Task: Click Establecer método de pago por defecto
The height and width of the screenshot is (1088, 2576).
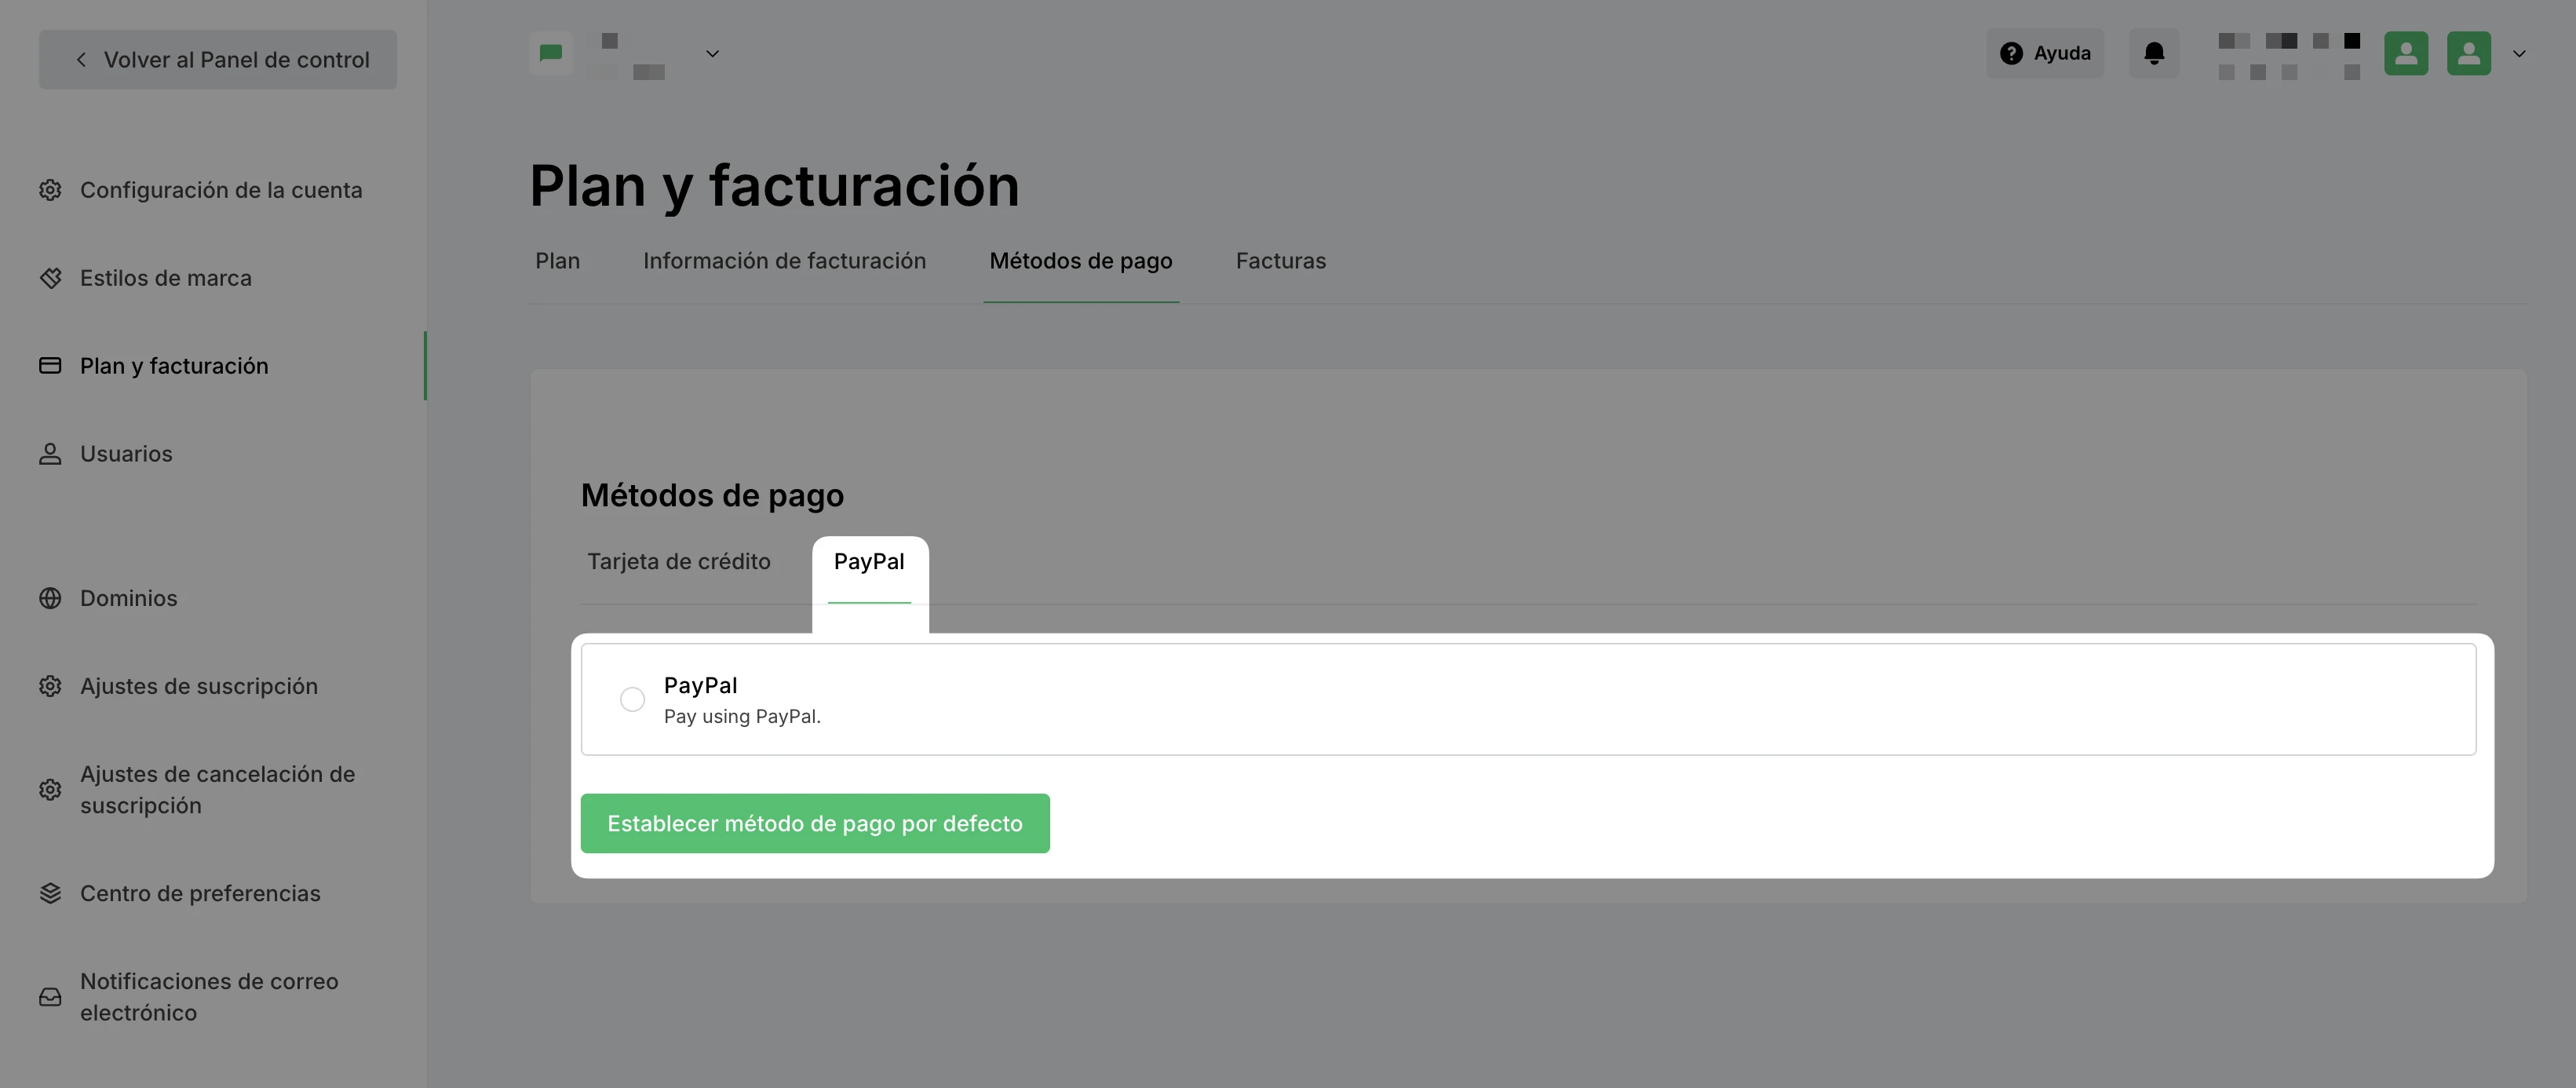Action: click(815, 824)
